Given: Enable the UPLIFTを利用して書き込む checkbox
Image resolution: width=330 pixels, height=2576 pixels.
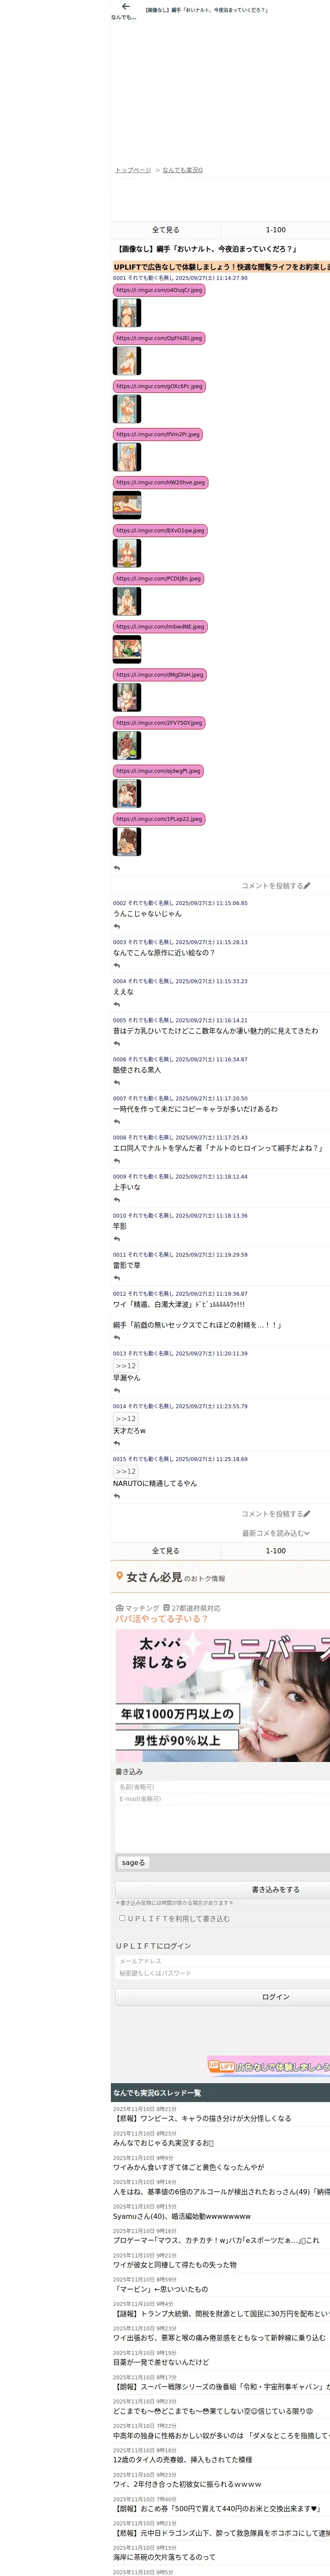Looking at the screenshot, I should coord(122,1918).
